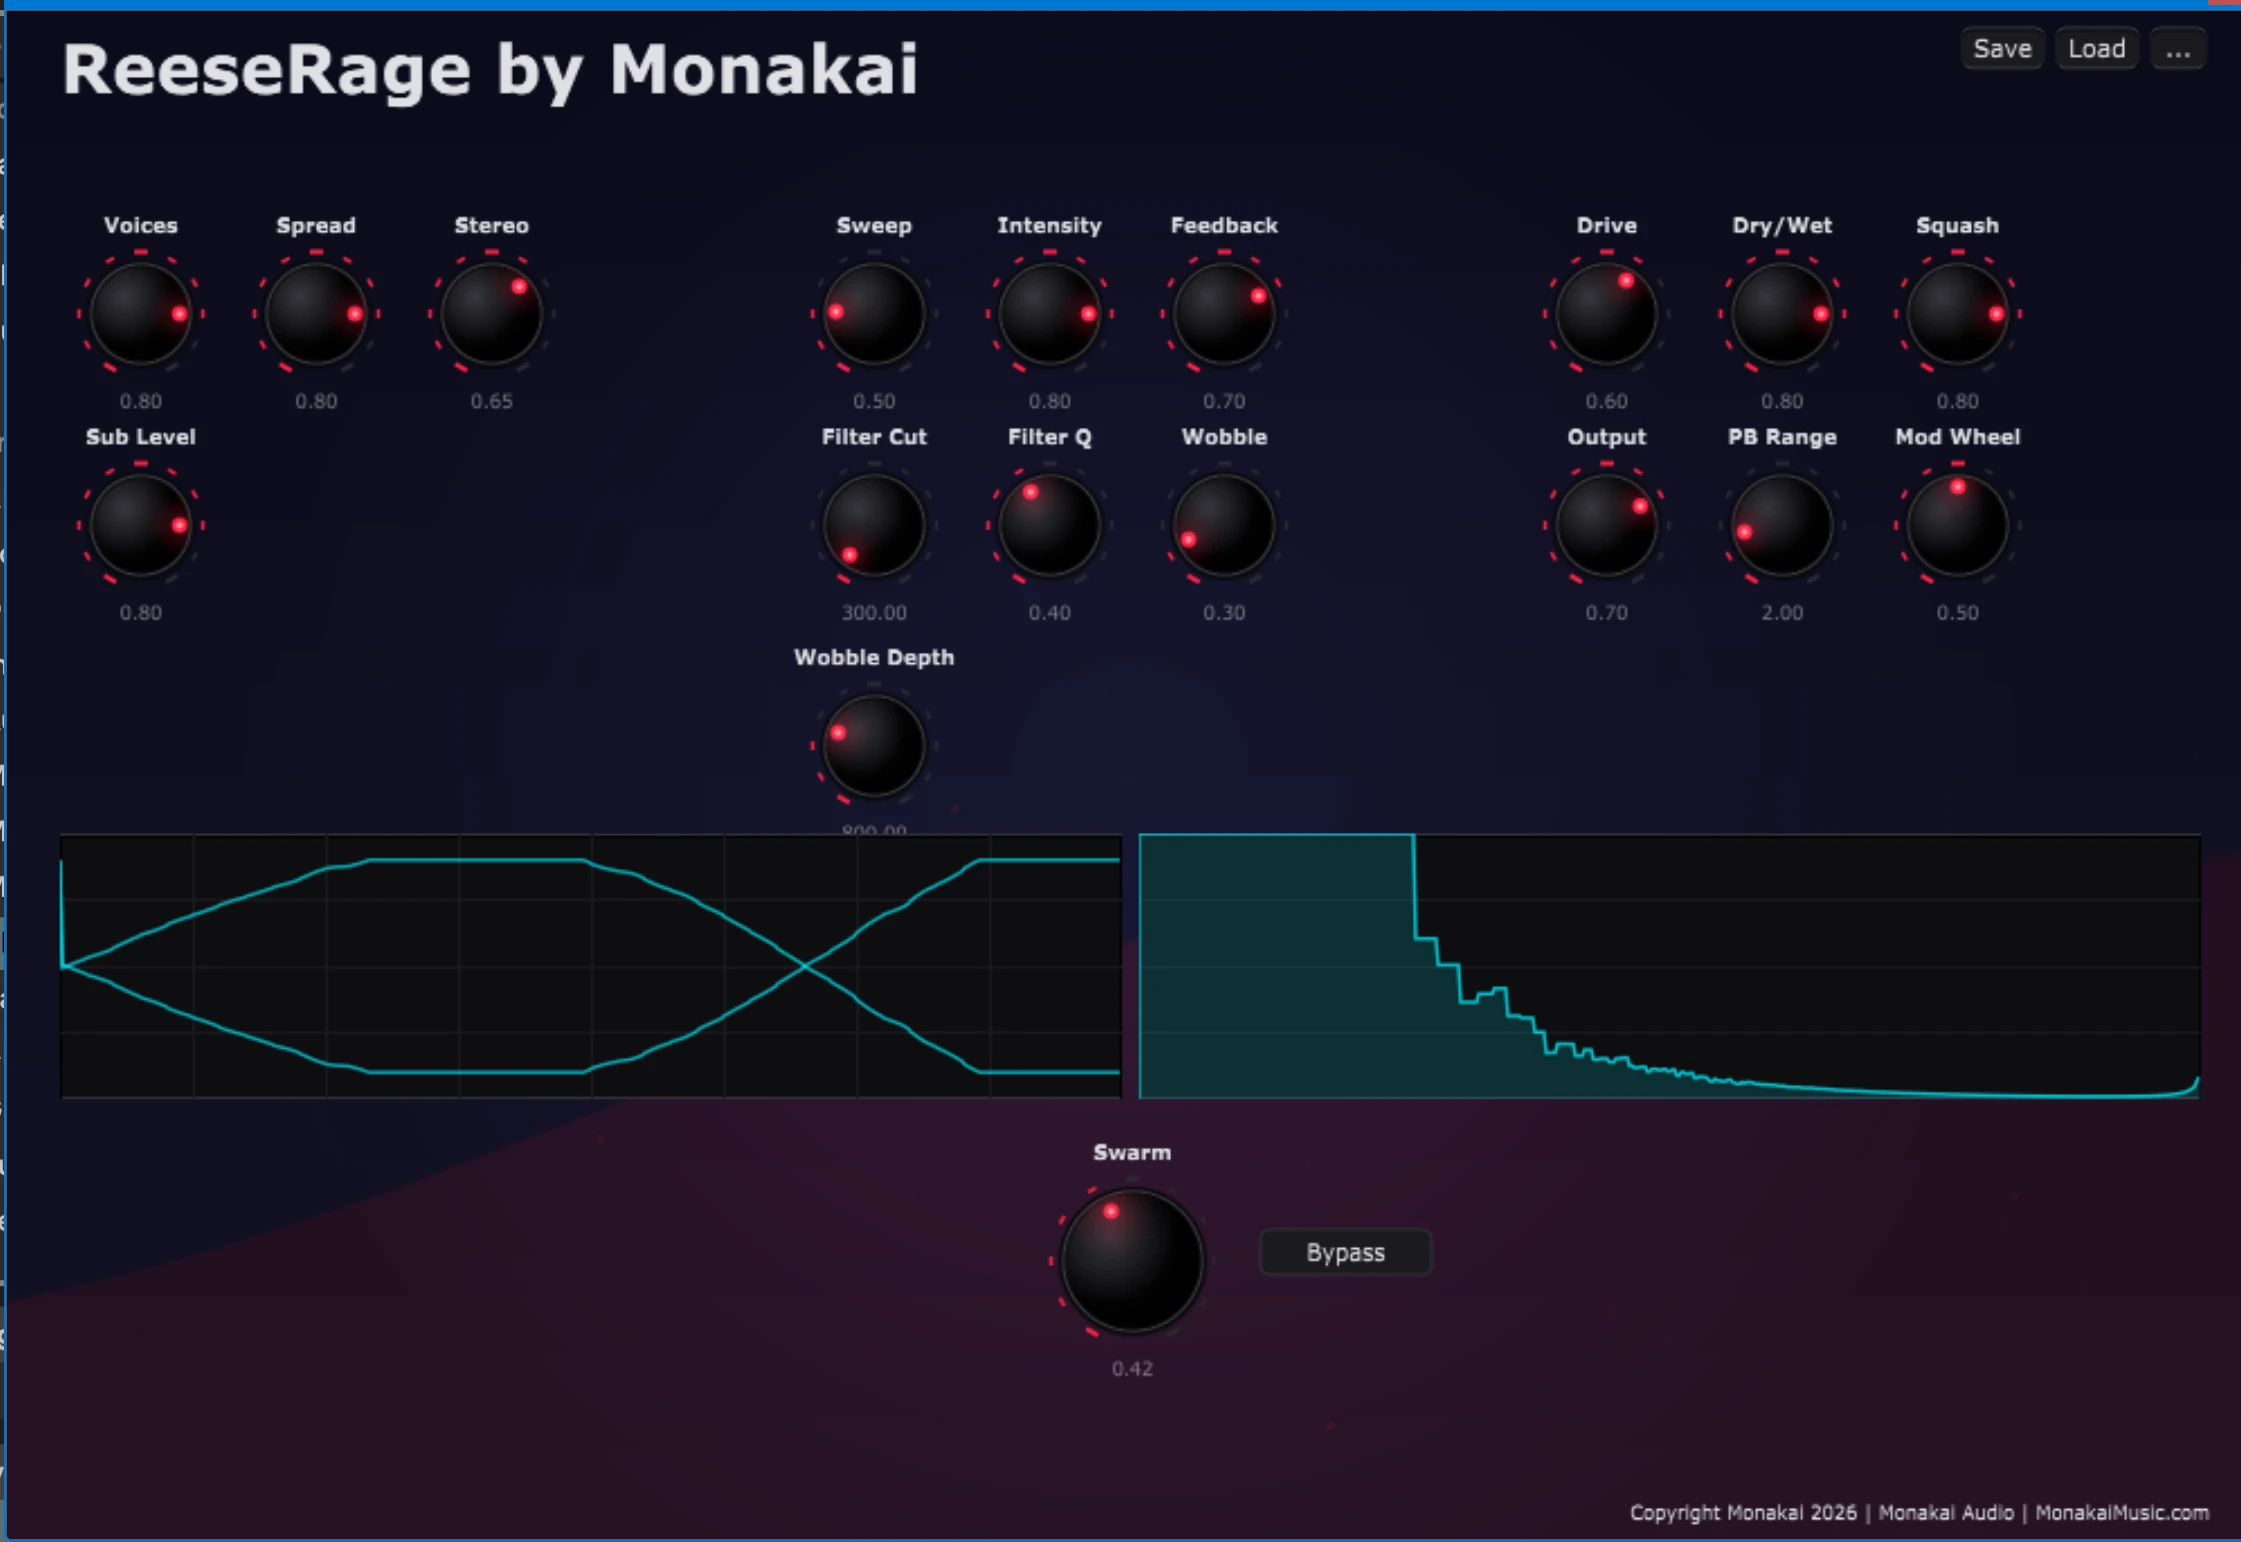Screen dimensions: 2241x1542
Task: Click the Dry/Wet label
Action: point(1782,225)
